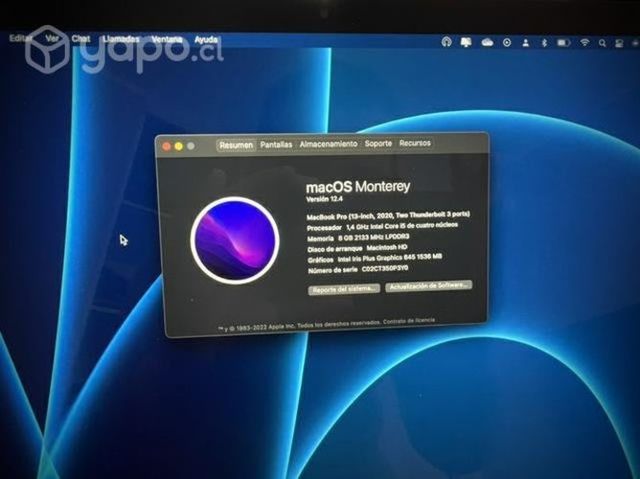This screenshot has width=640, height=479.
Task: Switch to the Soporte tab
Action: [x=378, y=143]
